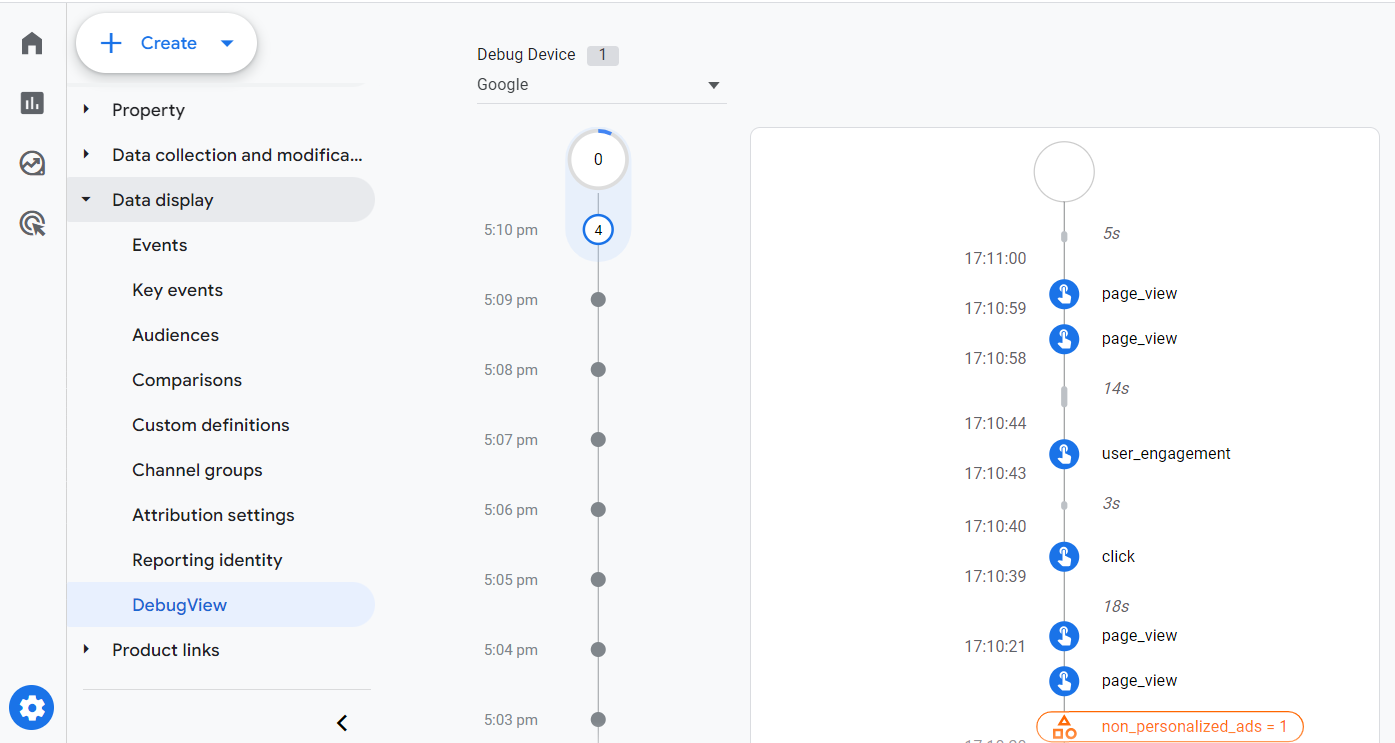Collapse the navigation panel with left chevron
Viewport: 1395px width, 743px height.
342,722
